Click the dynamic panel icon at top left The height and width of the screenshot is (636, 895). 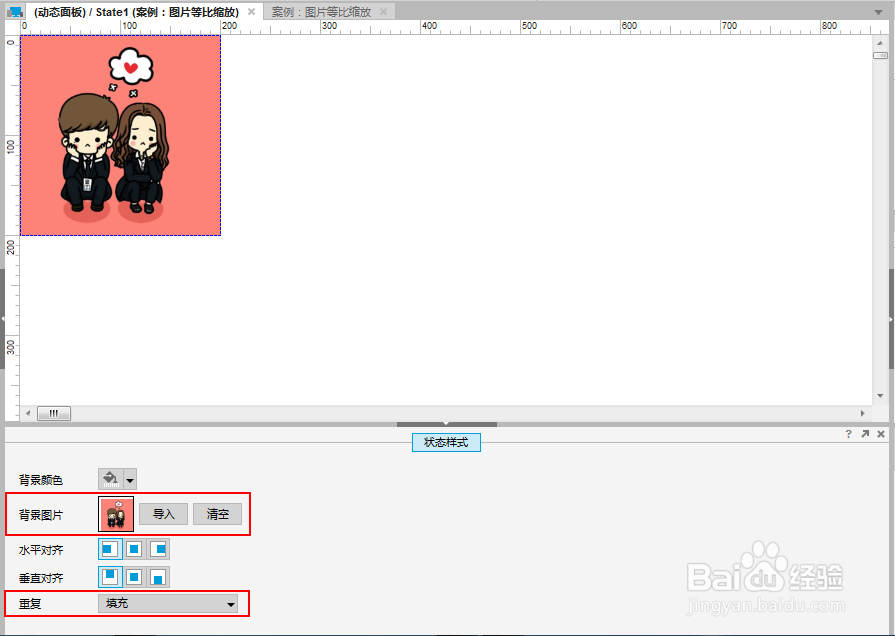coord(15,12)
